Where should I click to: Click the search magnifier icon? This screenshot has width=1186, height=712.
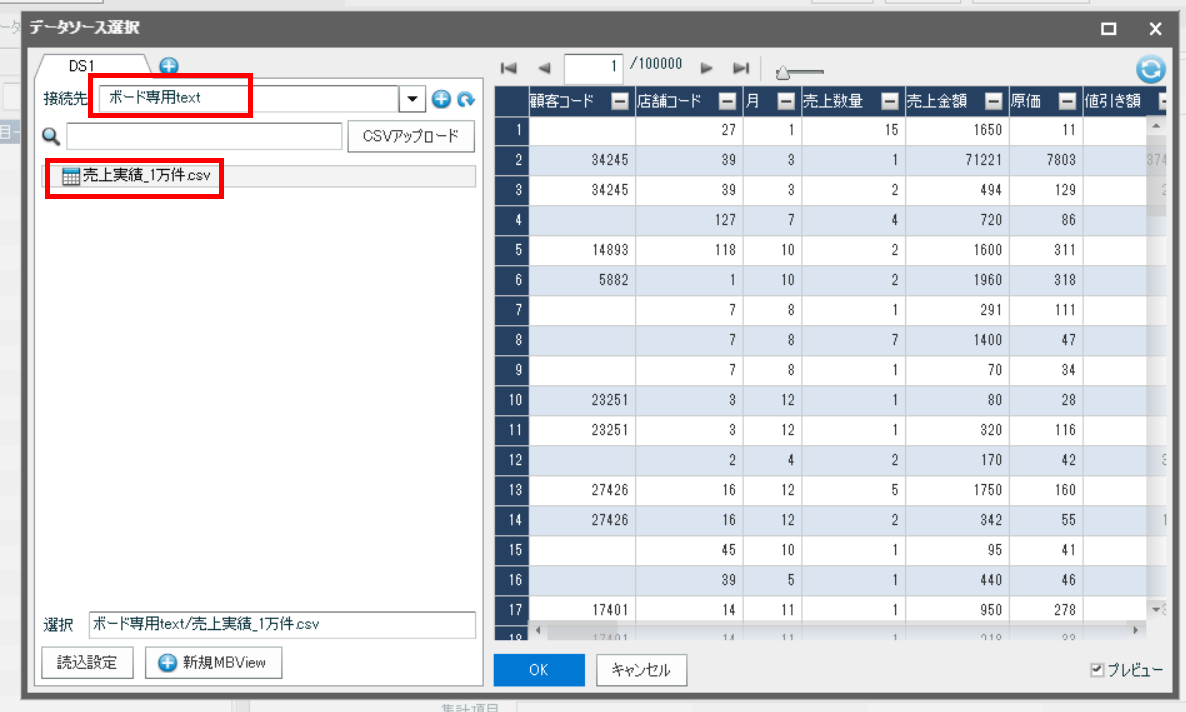tap(51, 136)
